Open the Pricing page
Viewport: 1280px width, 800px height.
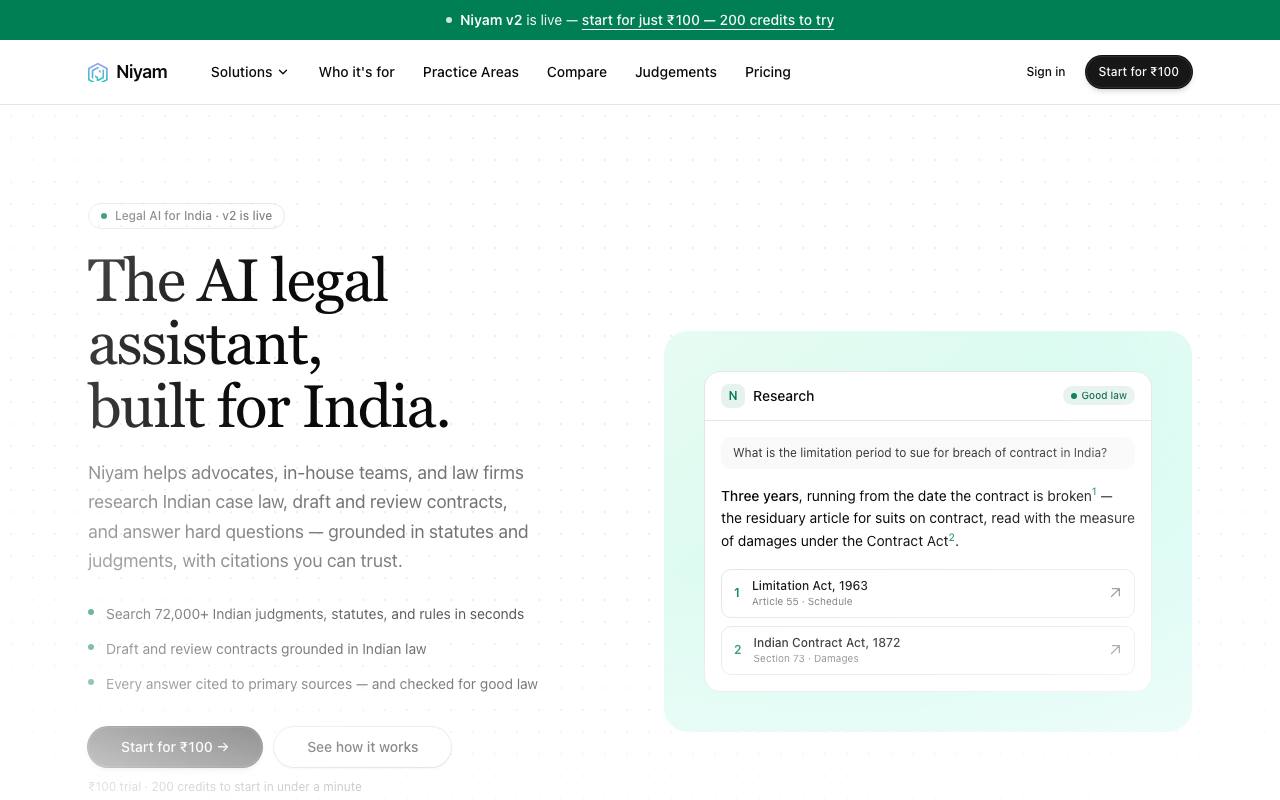pyautogui.click(x=768, y=72)
